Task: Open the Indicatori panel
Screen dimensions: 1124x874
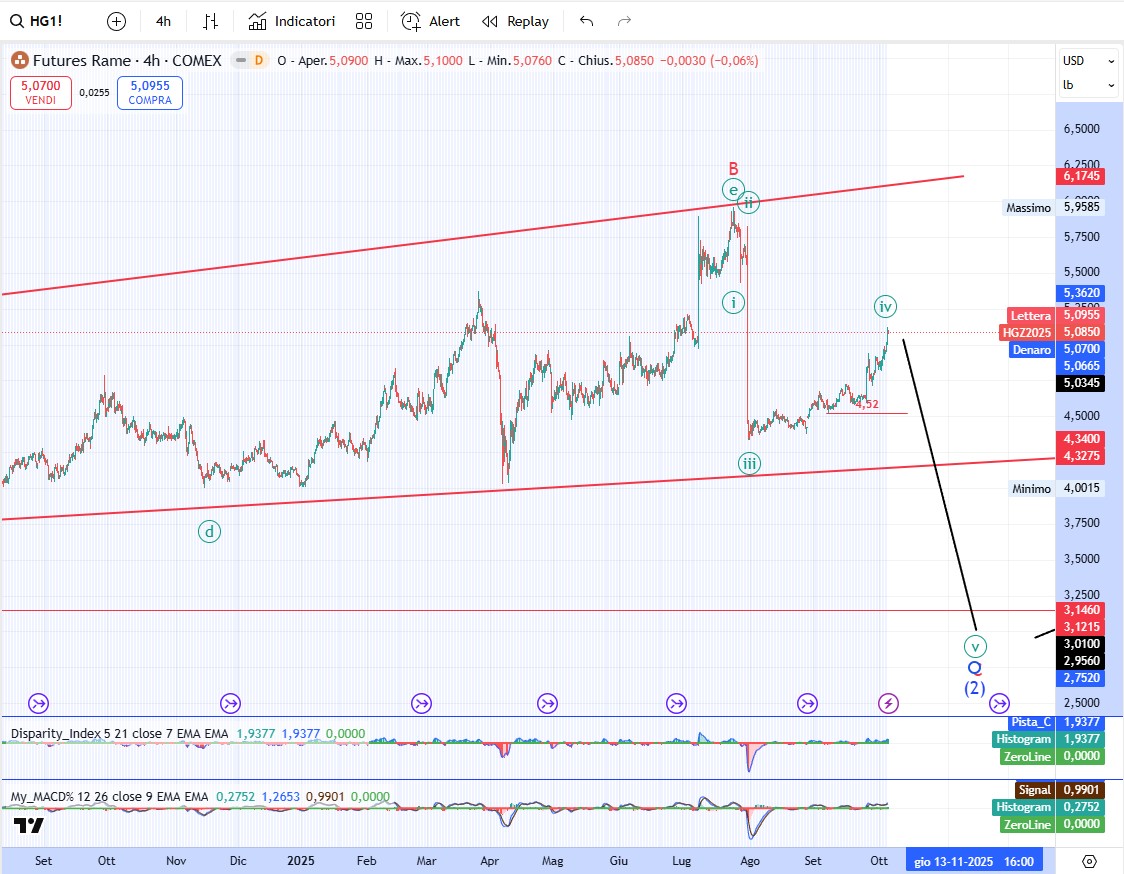Action: [x=292, y=21]
